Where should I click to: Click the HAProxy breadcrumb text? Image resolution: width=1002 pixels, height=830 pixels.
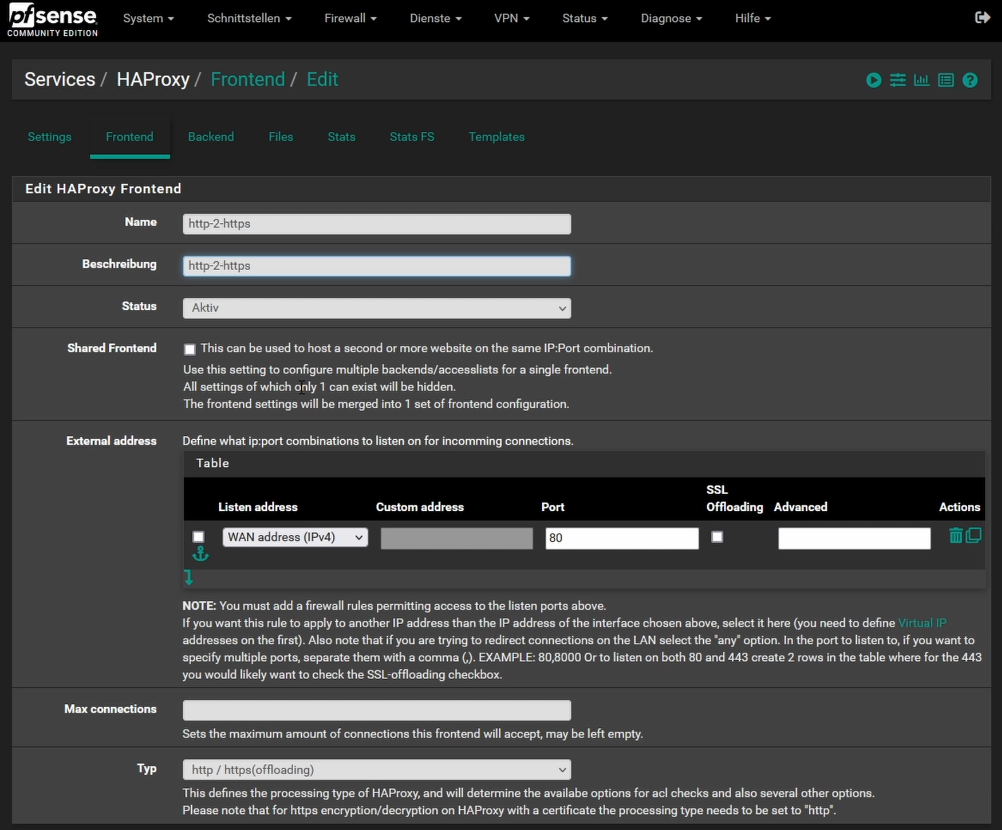pos(153,79)
